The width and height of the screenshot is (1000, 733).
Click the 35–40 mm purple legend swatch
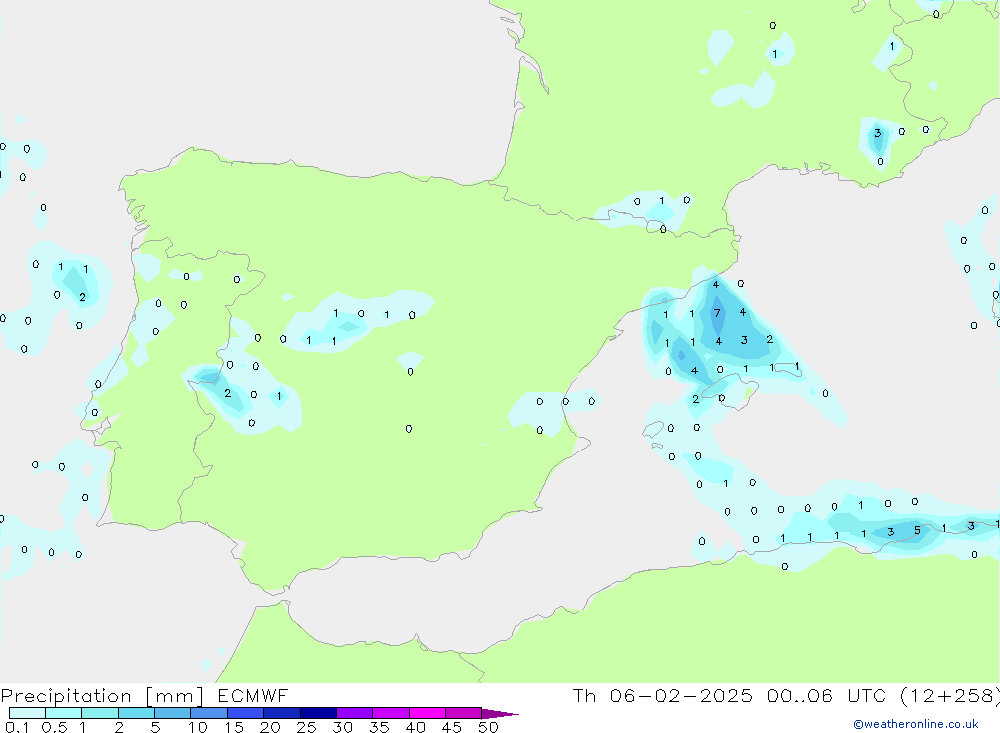point(391,713)
